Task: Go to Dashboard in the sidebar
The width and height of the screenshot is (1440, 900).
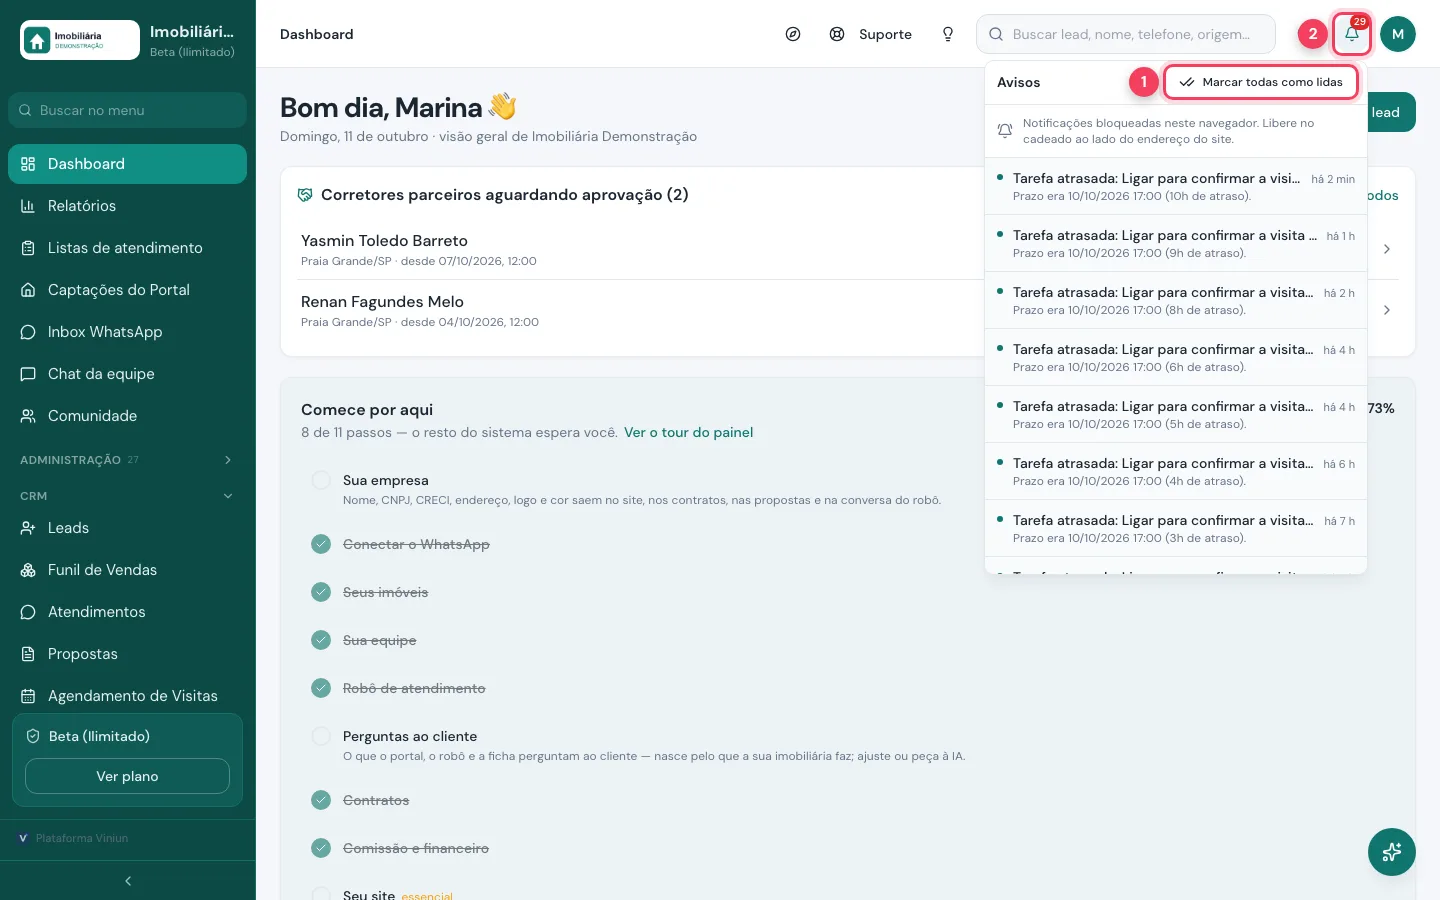Action: [127, 164]
